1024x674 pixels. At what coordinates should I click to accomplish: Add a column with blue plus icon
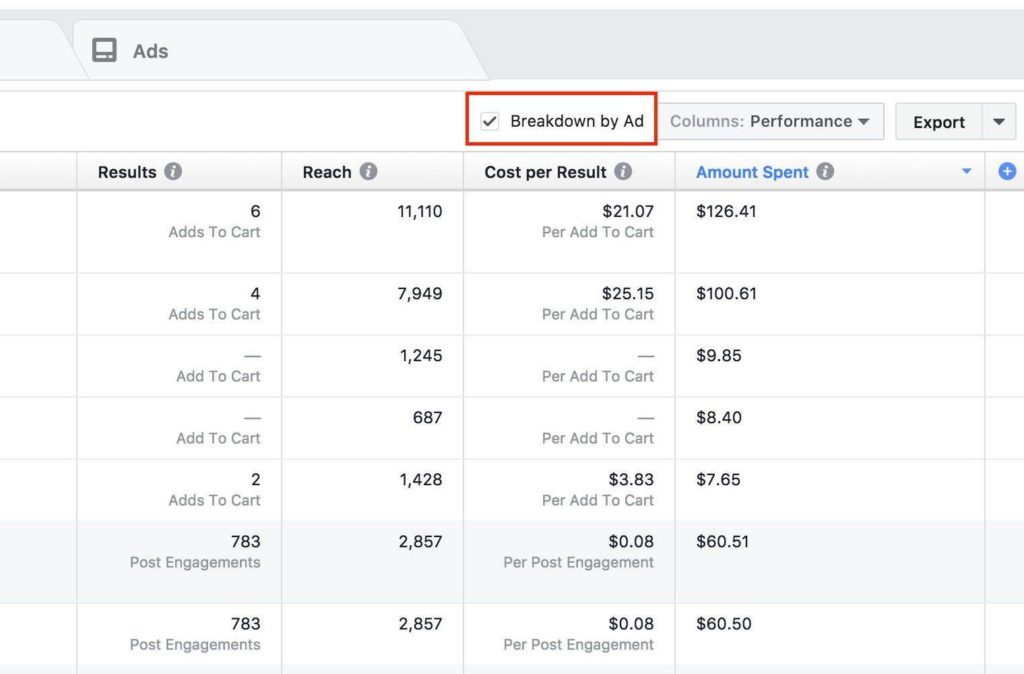pos(1006,171)
